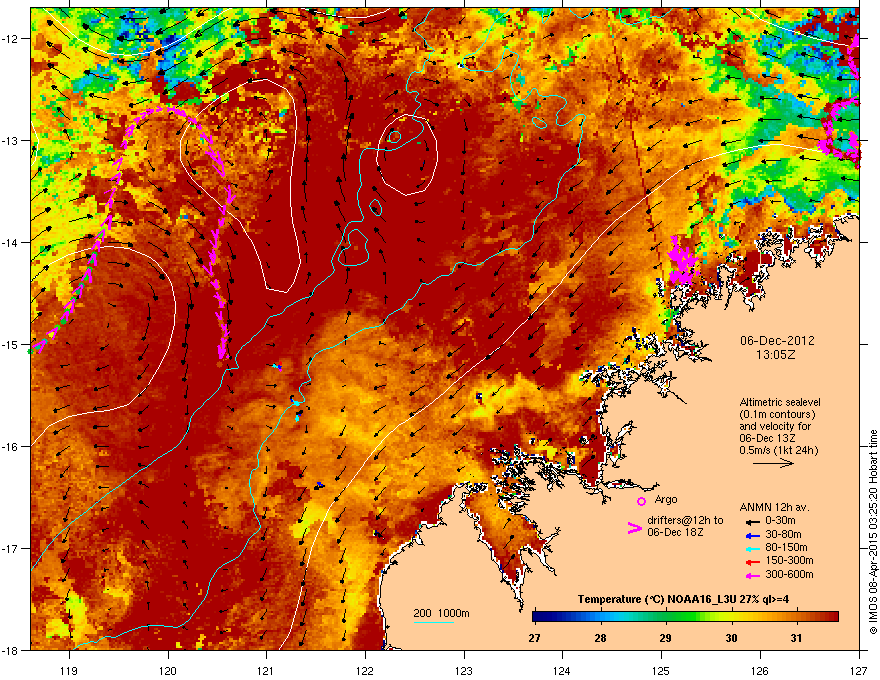Click the latitude axis label -18
The width and height of the screenshot is (880, 680).
[11, 650]
